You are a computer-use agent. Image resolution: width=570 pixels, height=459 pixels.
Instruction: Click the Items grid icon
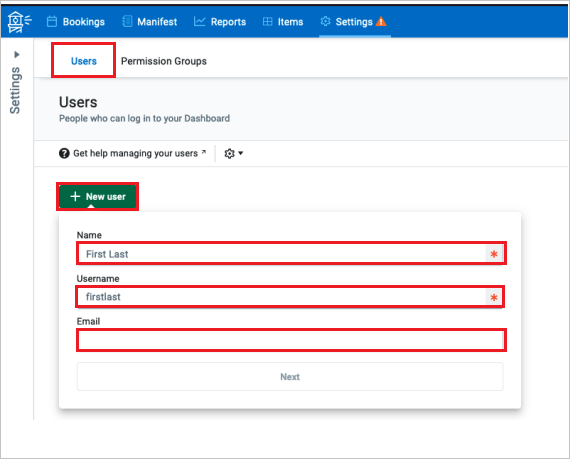click(x=268, y=22)
